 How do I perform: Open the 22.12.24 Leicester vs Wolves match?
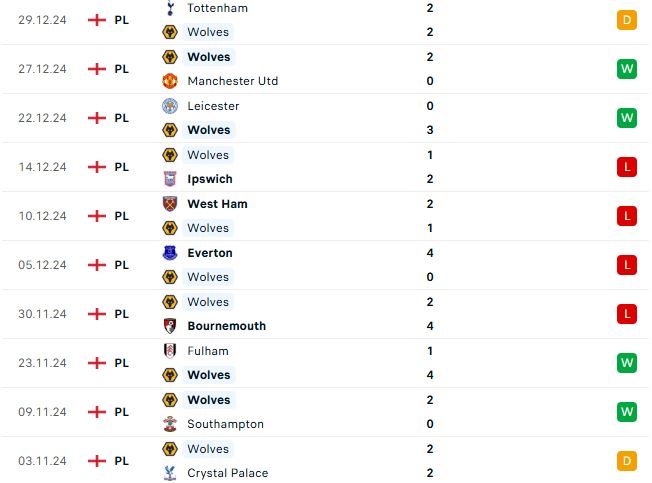[324, 118]
